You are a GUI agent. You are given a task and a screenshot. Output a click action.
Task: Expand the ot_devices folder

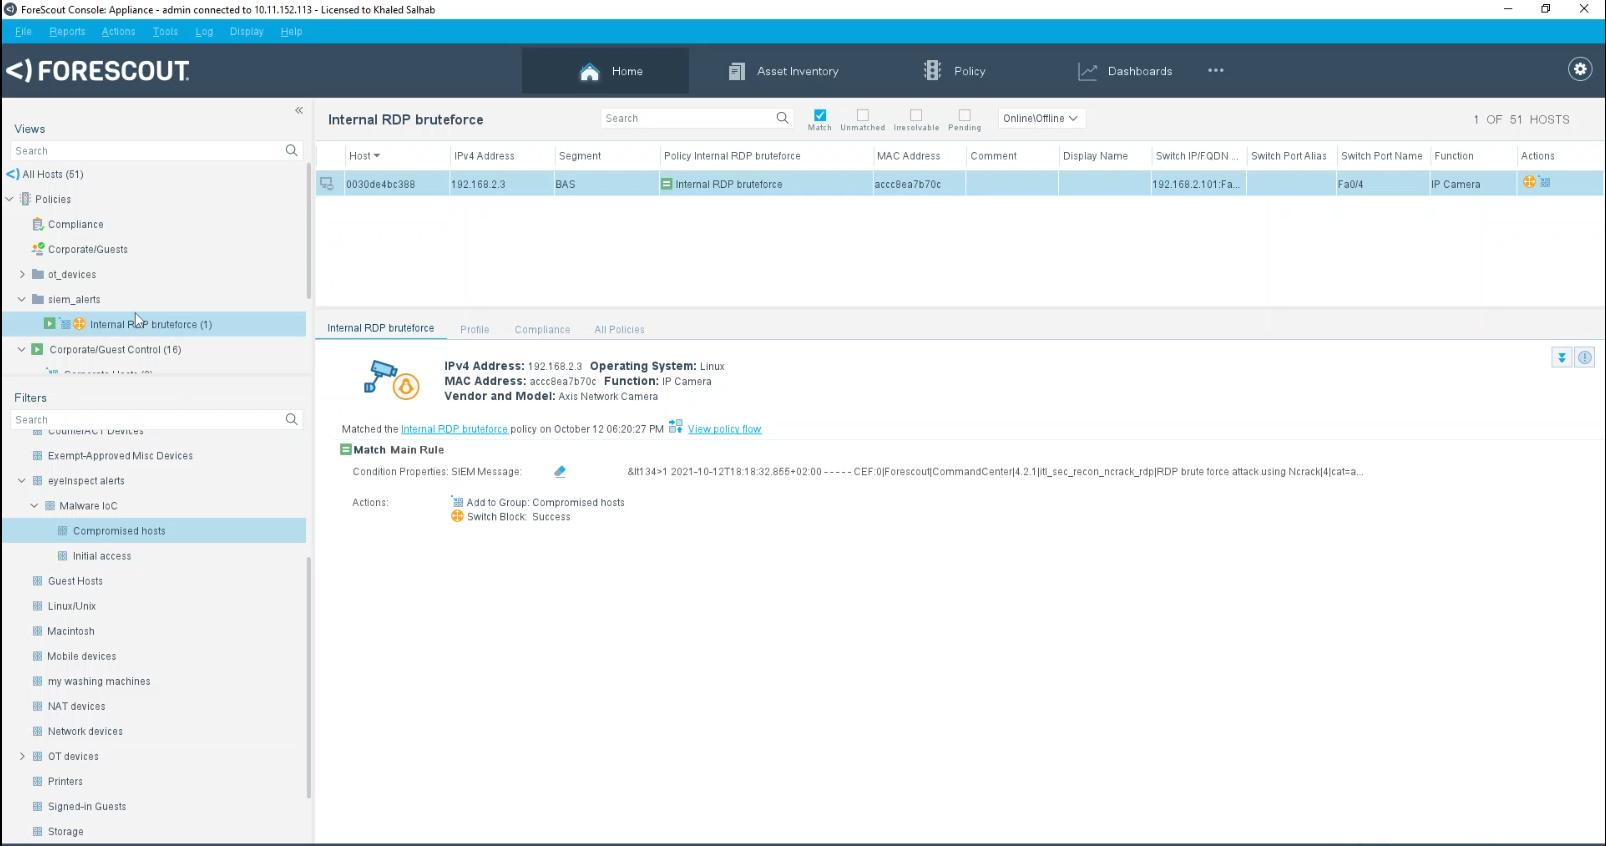pos(22,274)
